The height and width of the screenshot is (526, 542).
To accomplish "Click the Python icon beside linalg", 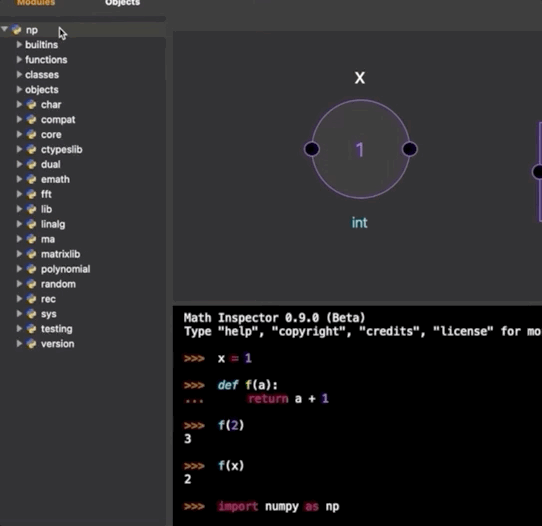I will click(x=31, y=224).
